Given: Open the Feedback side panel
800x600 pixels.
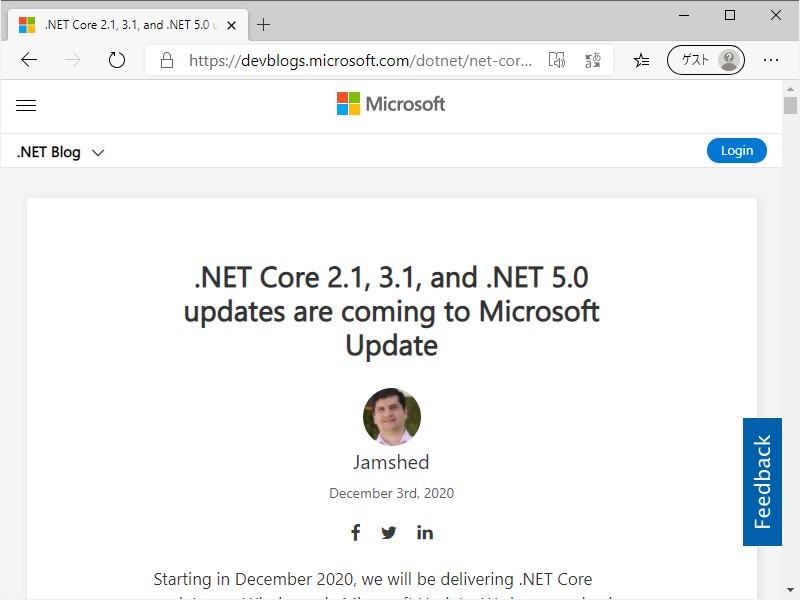Looking at the screenshot, I should coord(762,482).
